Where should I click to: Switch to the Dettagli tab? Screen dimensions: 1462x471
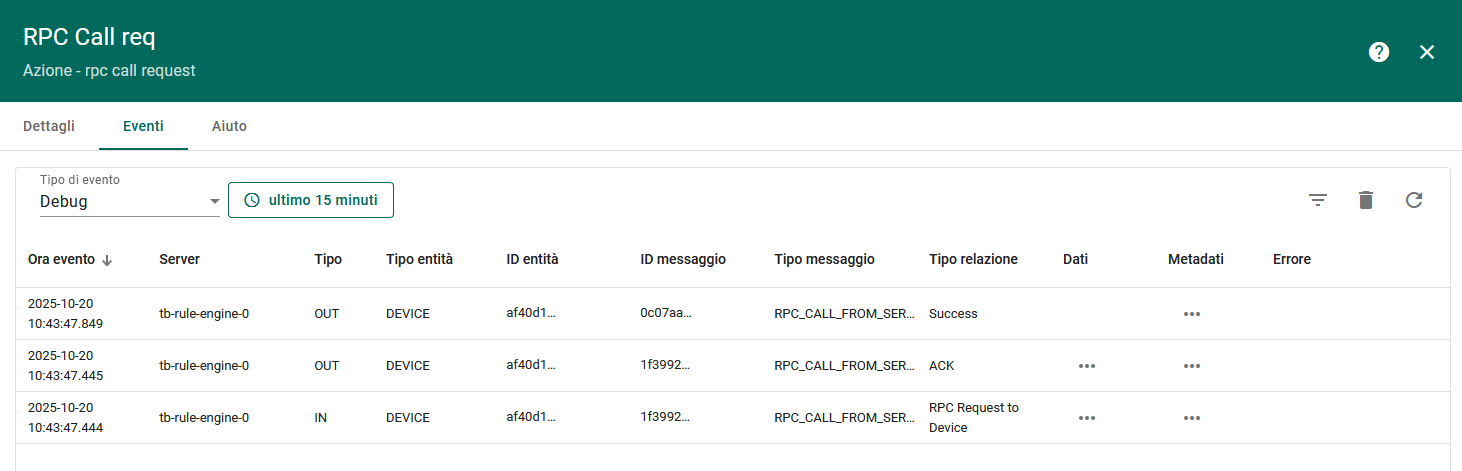[49, 126]
